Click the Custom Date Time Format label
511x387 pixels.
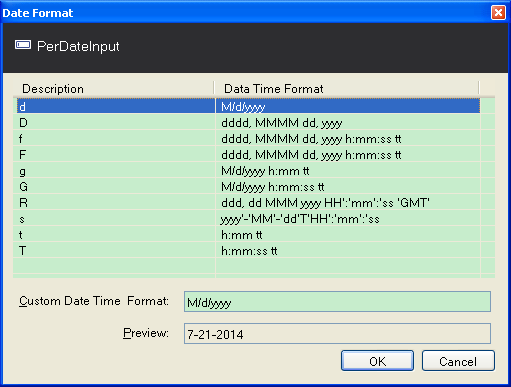pyautogui.click(x=94, y=301)
